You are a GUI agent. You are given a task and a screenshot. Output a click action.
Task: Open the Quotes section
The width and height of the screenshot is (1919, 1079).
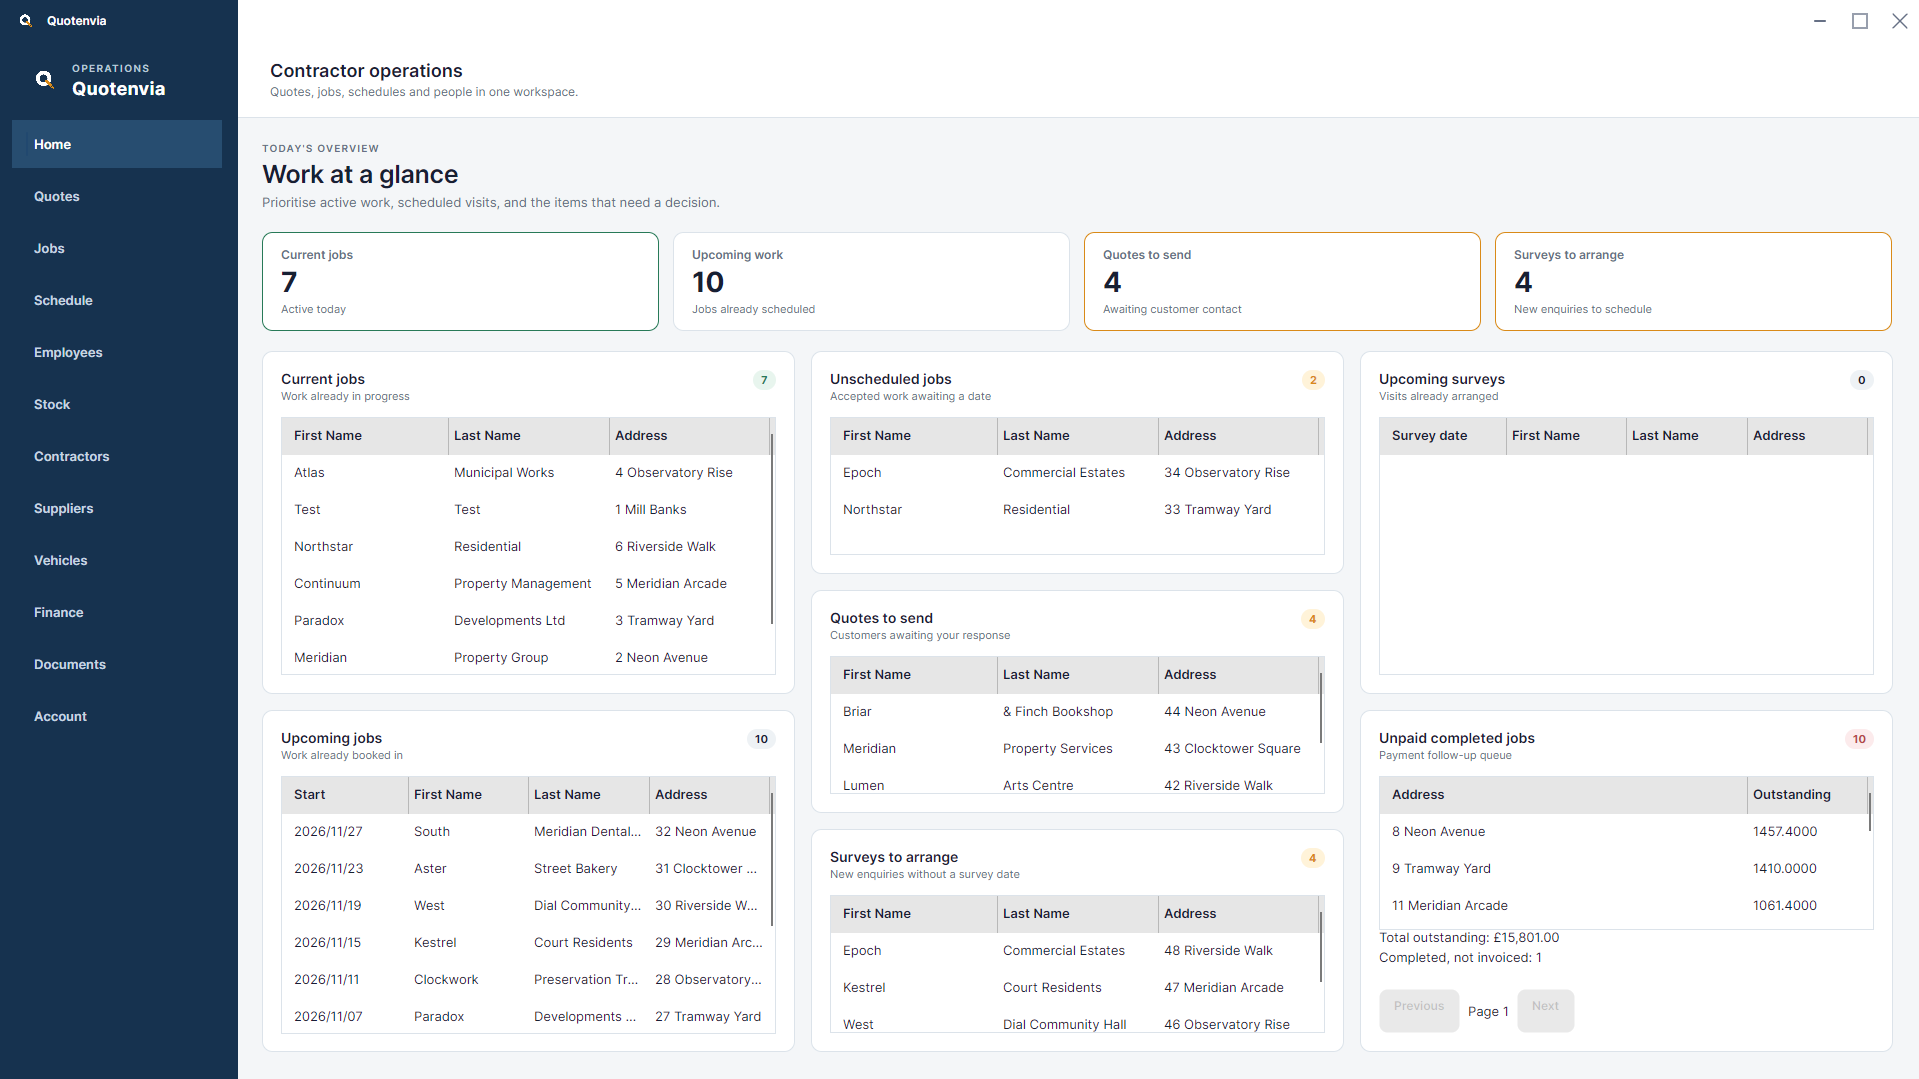117,196
